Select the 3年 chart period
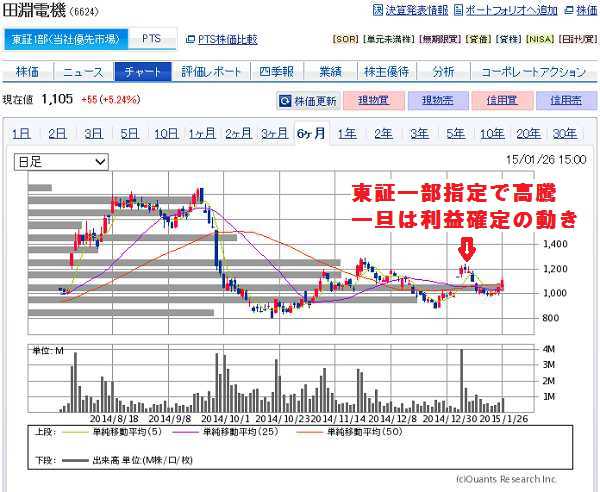Image resolution: width=600 pixels, height=492 pixels. (x=419, y=134)
